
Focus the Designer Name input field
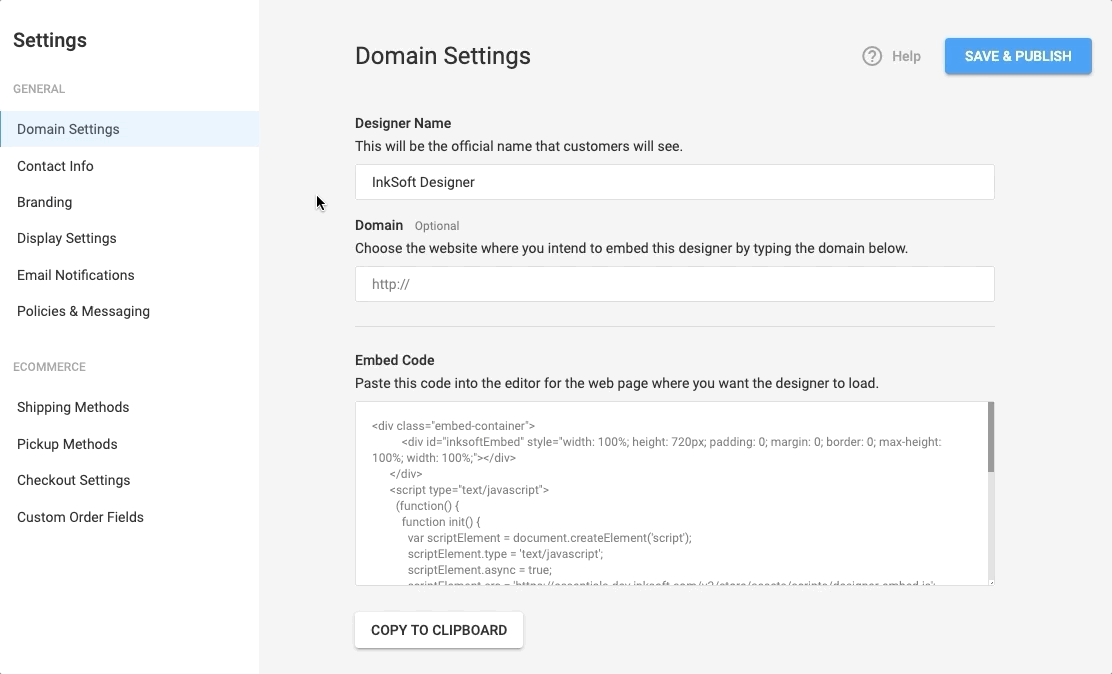coord(674,182)
